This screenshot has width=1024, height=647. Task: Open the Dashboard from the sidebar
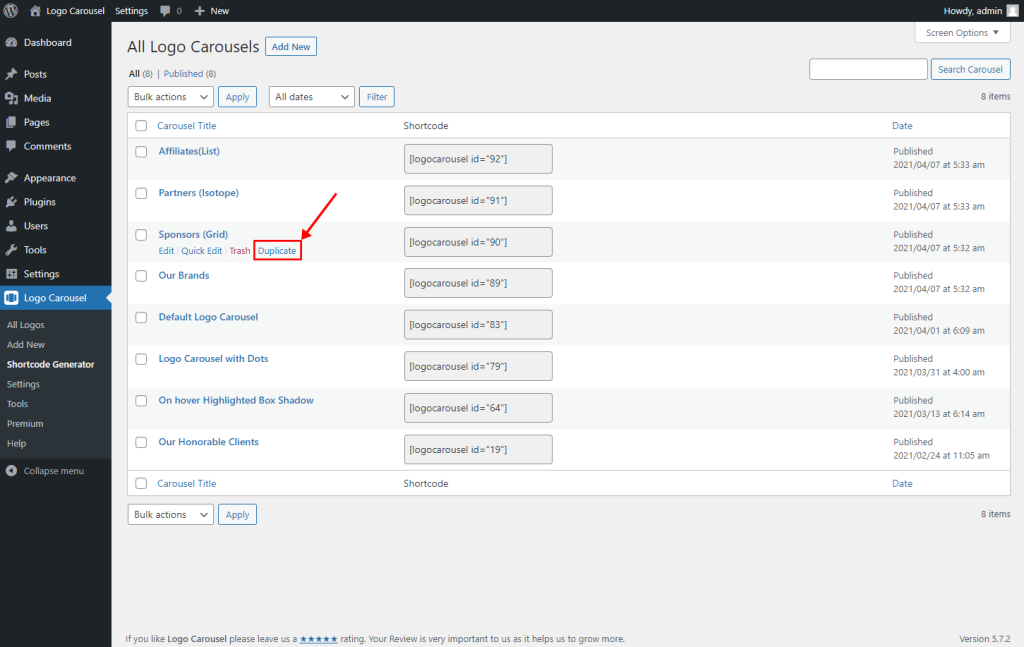point(47,42)
